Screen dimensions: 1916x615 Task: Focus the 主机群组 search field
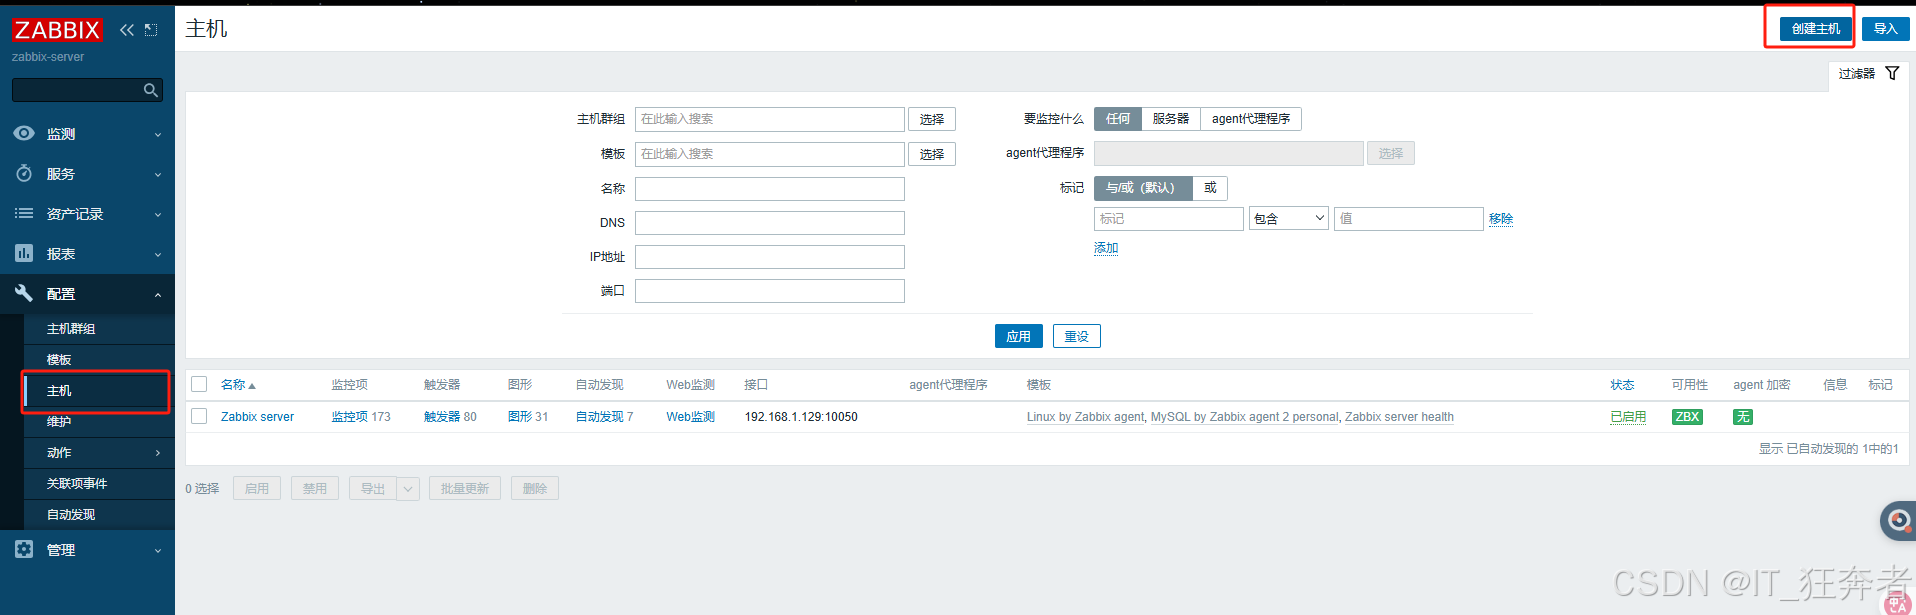[770, 119]
